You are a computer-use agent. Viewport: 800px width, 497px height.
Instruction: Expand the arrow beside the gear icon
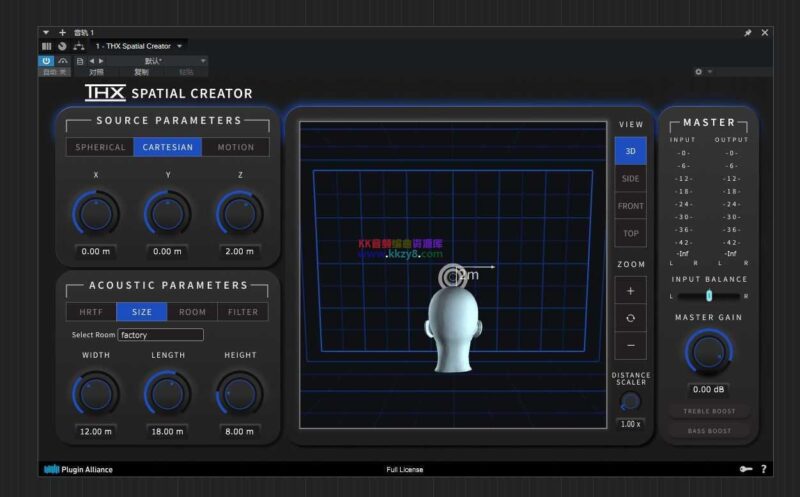(710, 72)
